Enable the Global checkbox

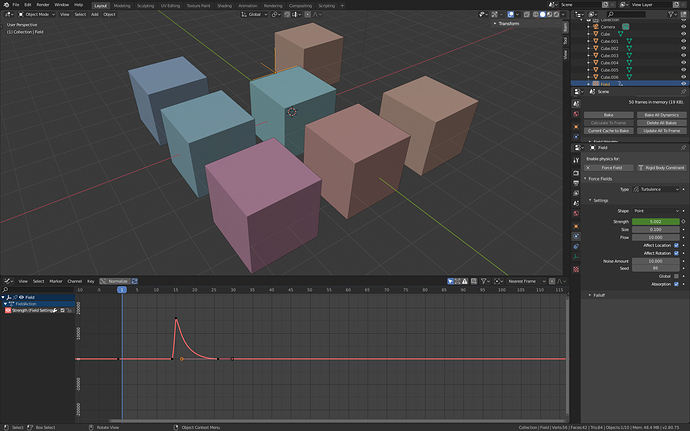coord(676,276)
